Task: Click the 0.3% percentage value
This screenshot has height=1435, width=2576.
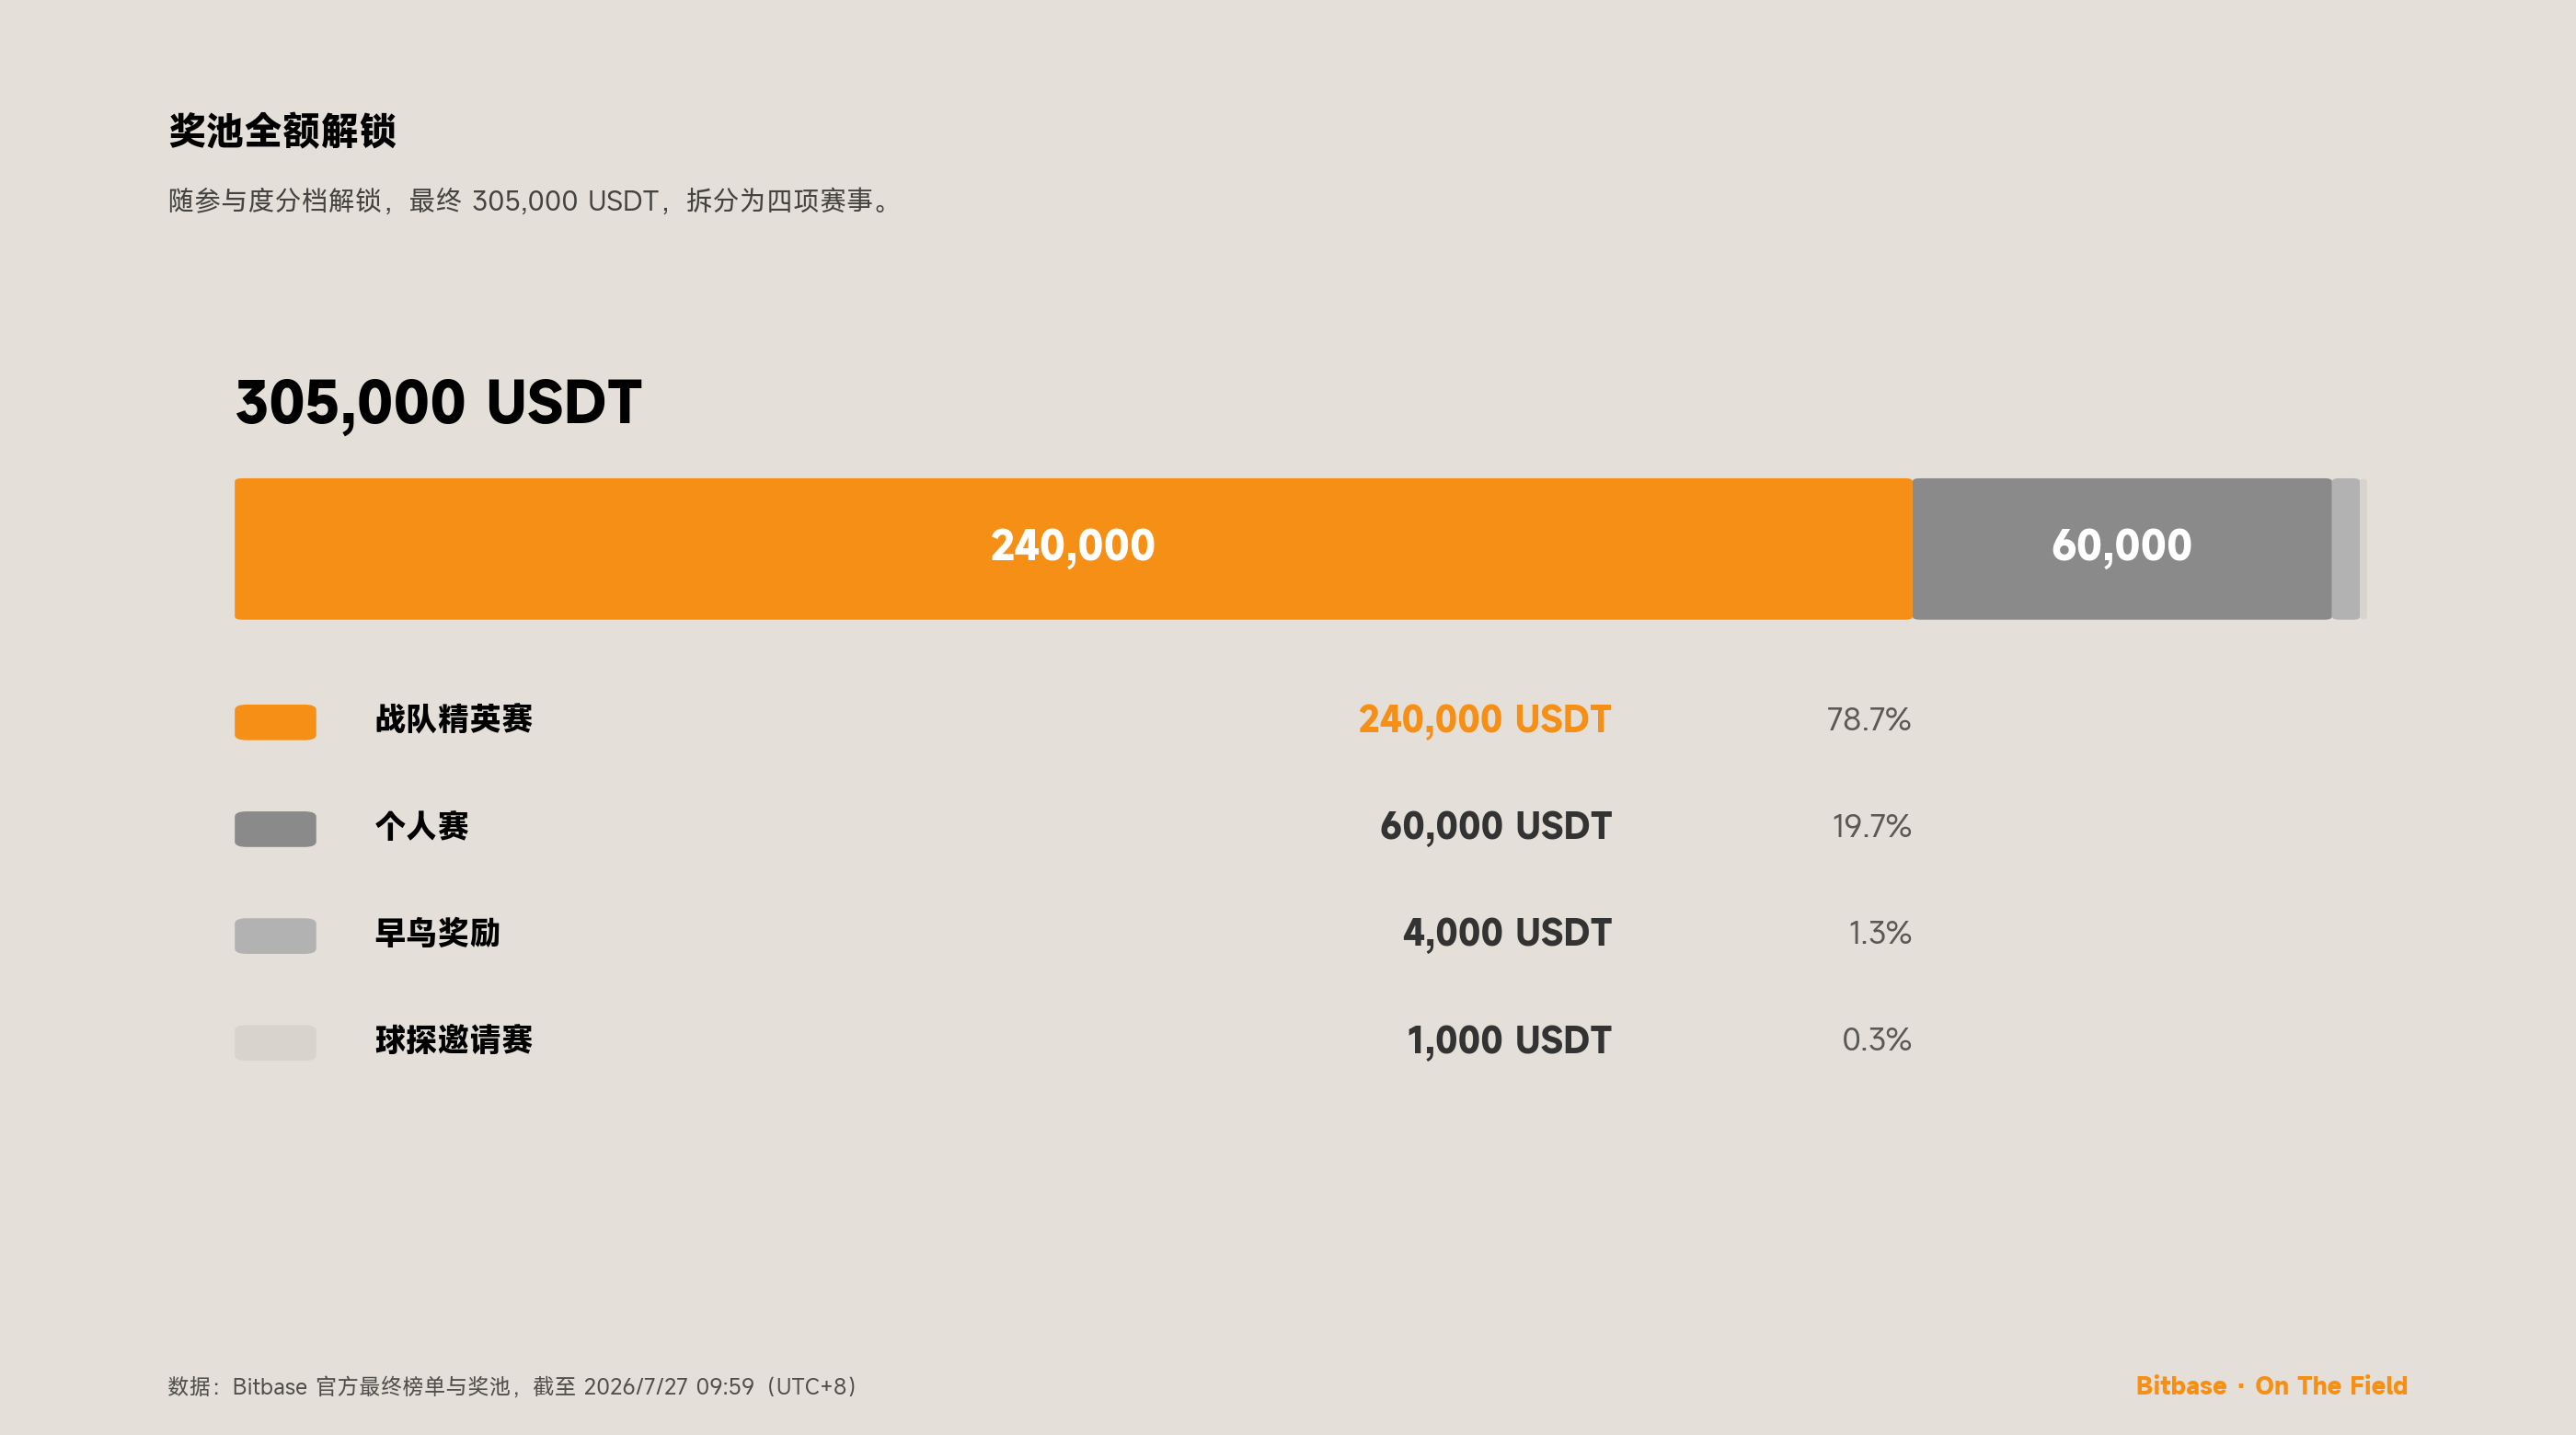Action: 1876,1040
